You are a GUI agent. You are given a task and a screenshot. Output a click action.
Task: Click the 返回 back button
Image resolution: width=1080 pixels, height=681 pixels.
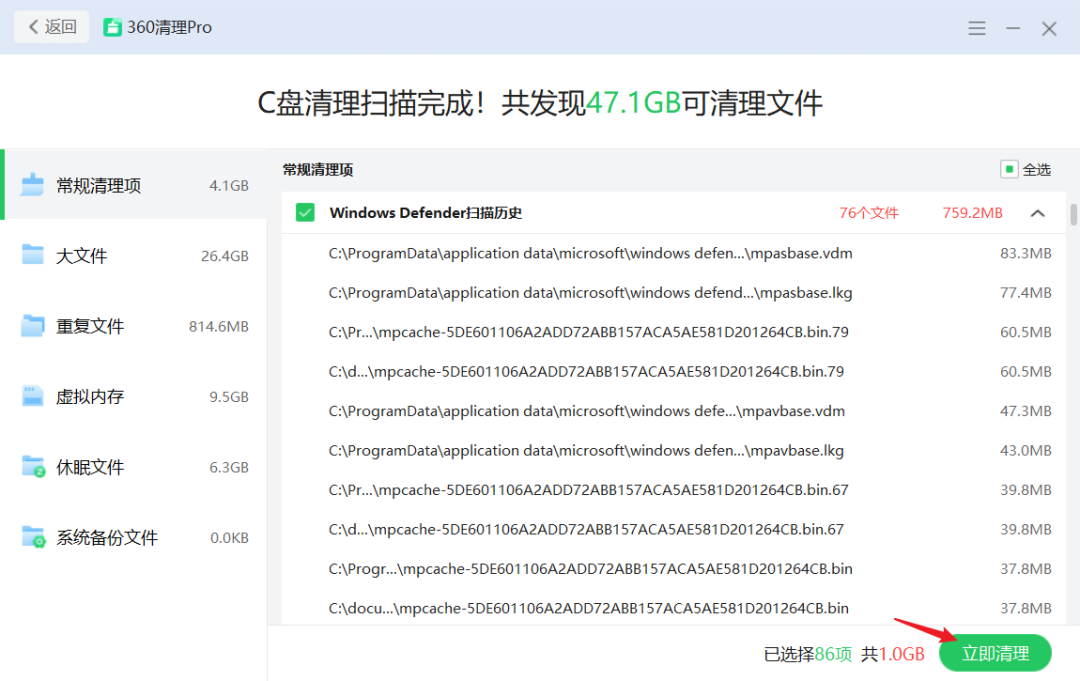52,27
